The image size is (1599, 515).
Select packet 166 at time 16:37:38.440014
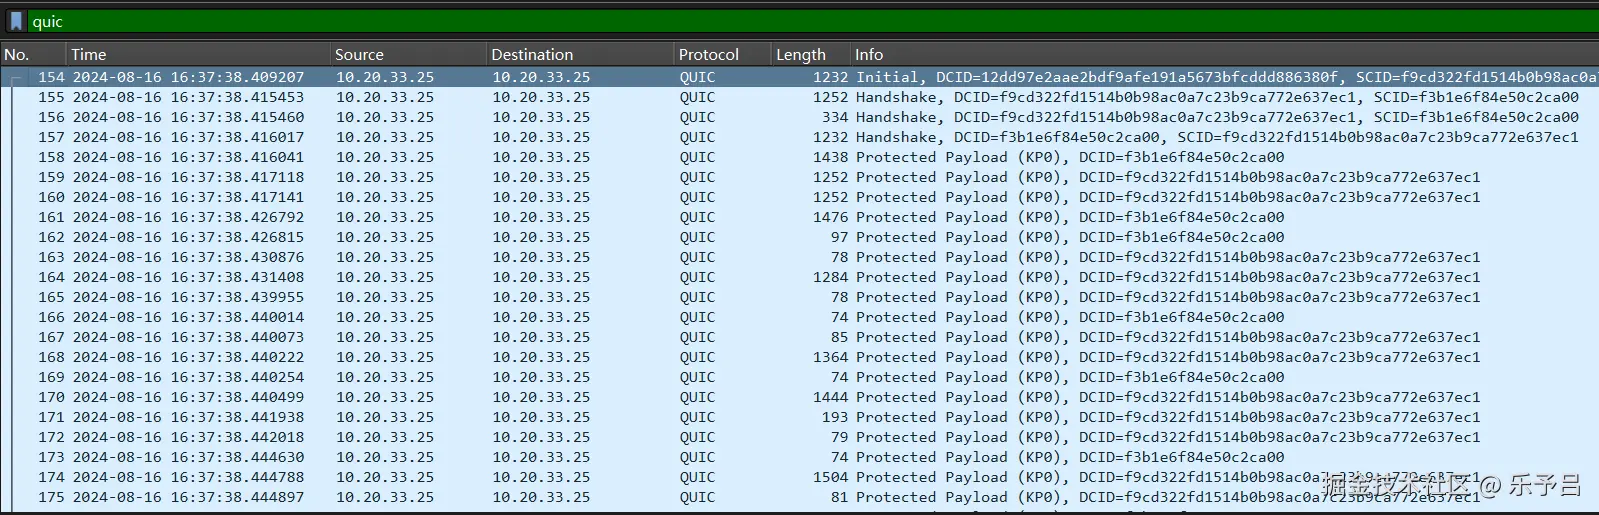point(799,317)
